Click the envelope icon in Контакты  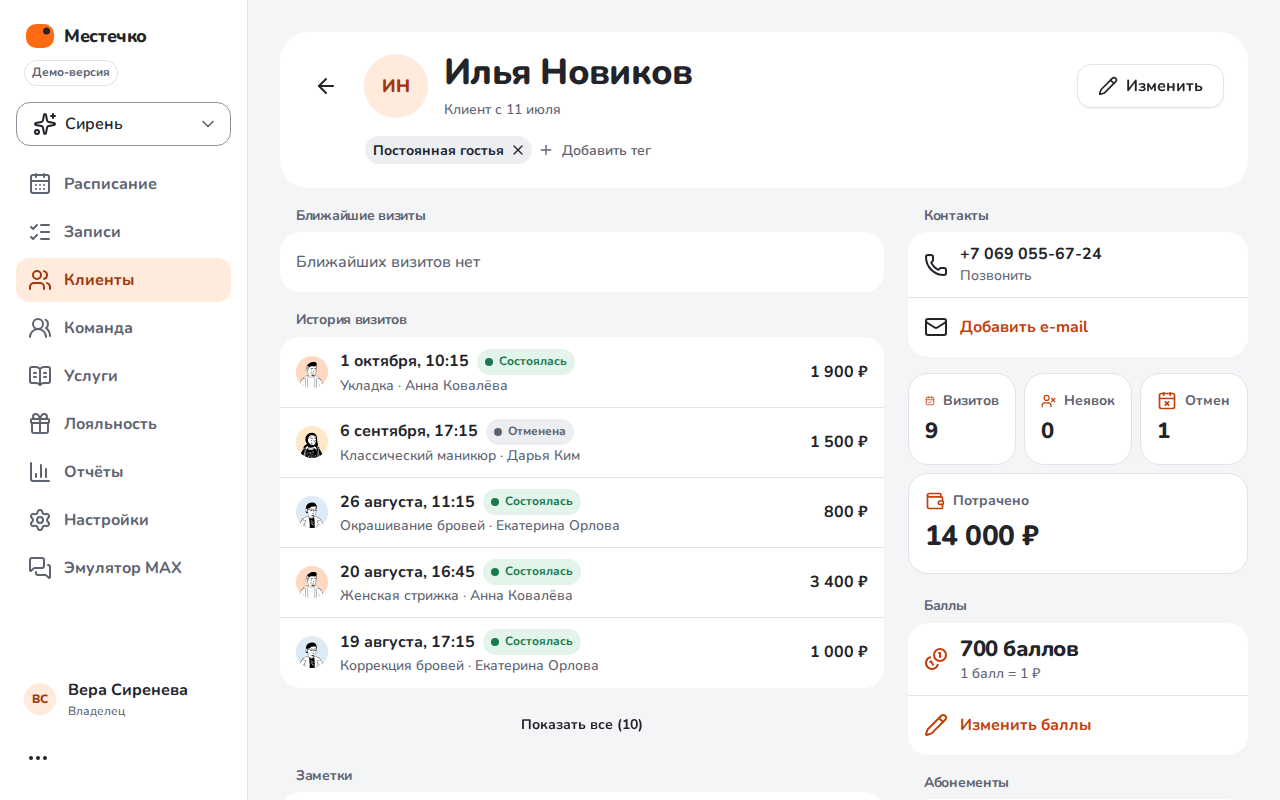tap(936, 327)
